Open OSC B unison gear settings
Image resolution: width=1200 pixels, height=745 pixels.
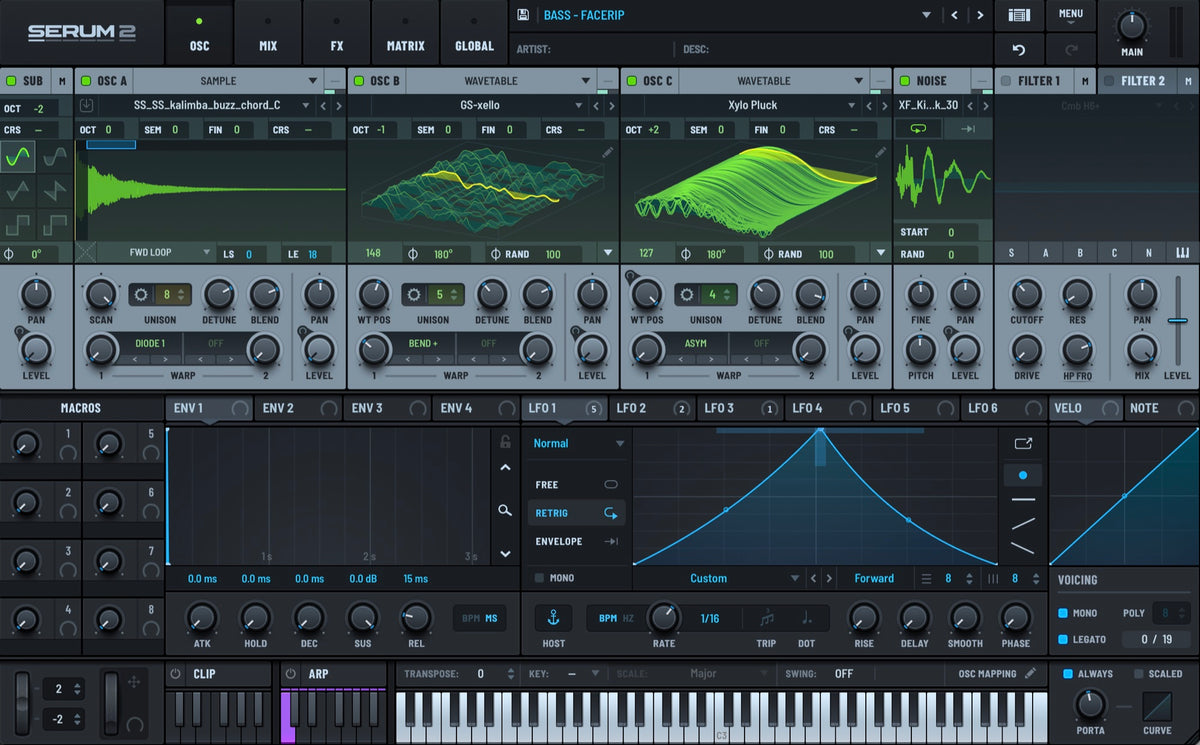click(415, 295)
